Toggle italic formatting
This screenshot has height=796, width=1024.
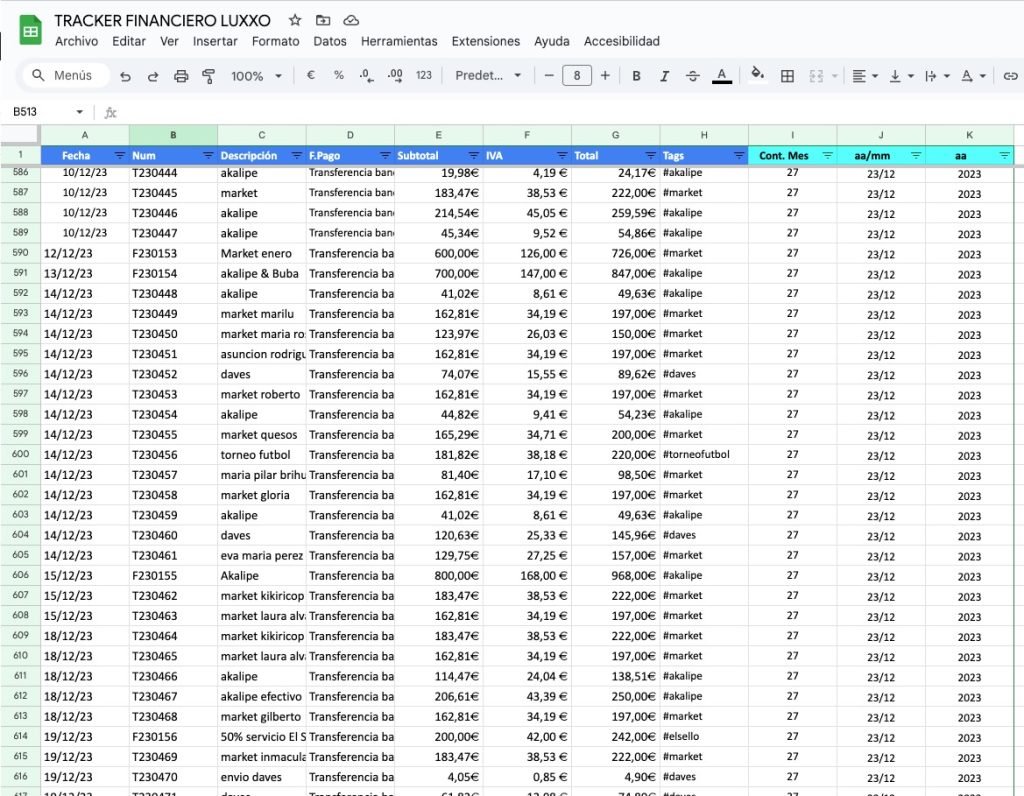pos(664,76)
